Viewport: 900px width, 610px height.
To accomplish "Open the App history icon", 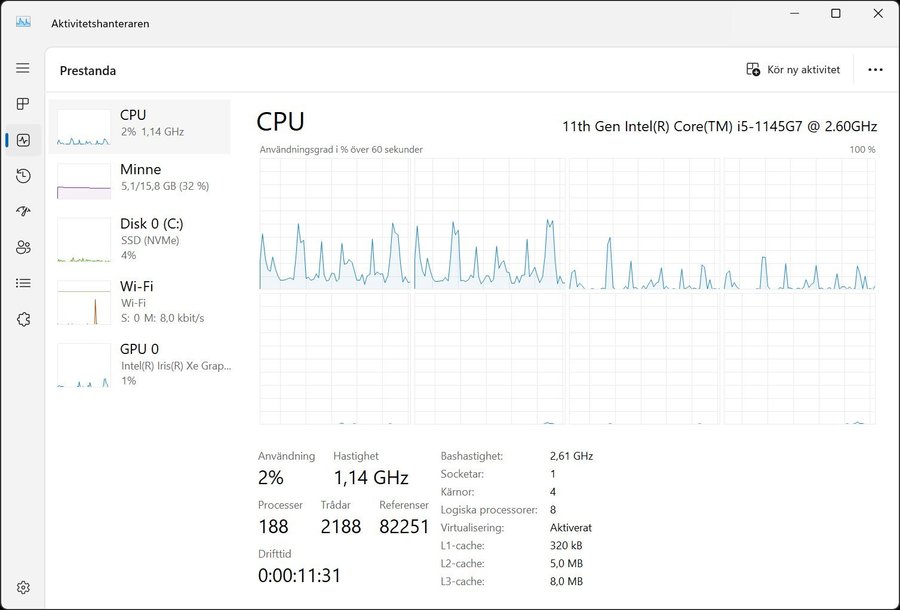I will tap(23, 176).
